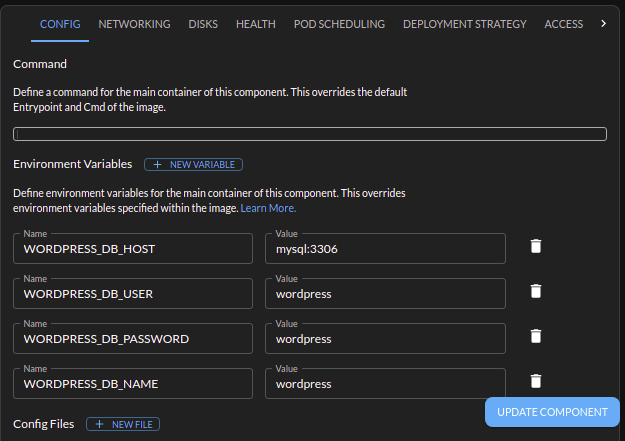Edit the mysql:3306 value field
This screenshot has height=441, width=625.
click(385, 249)
